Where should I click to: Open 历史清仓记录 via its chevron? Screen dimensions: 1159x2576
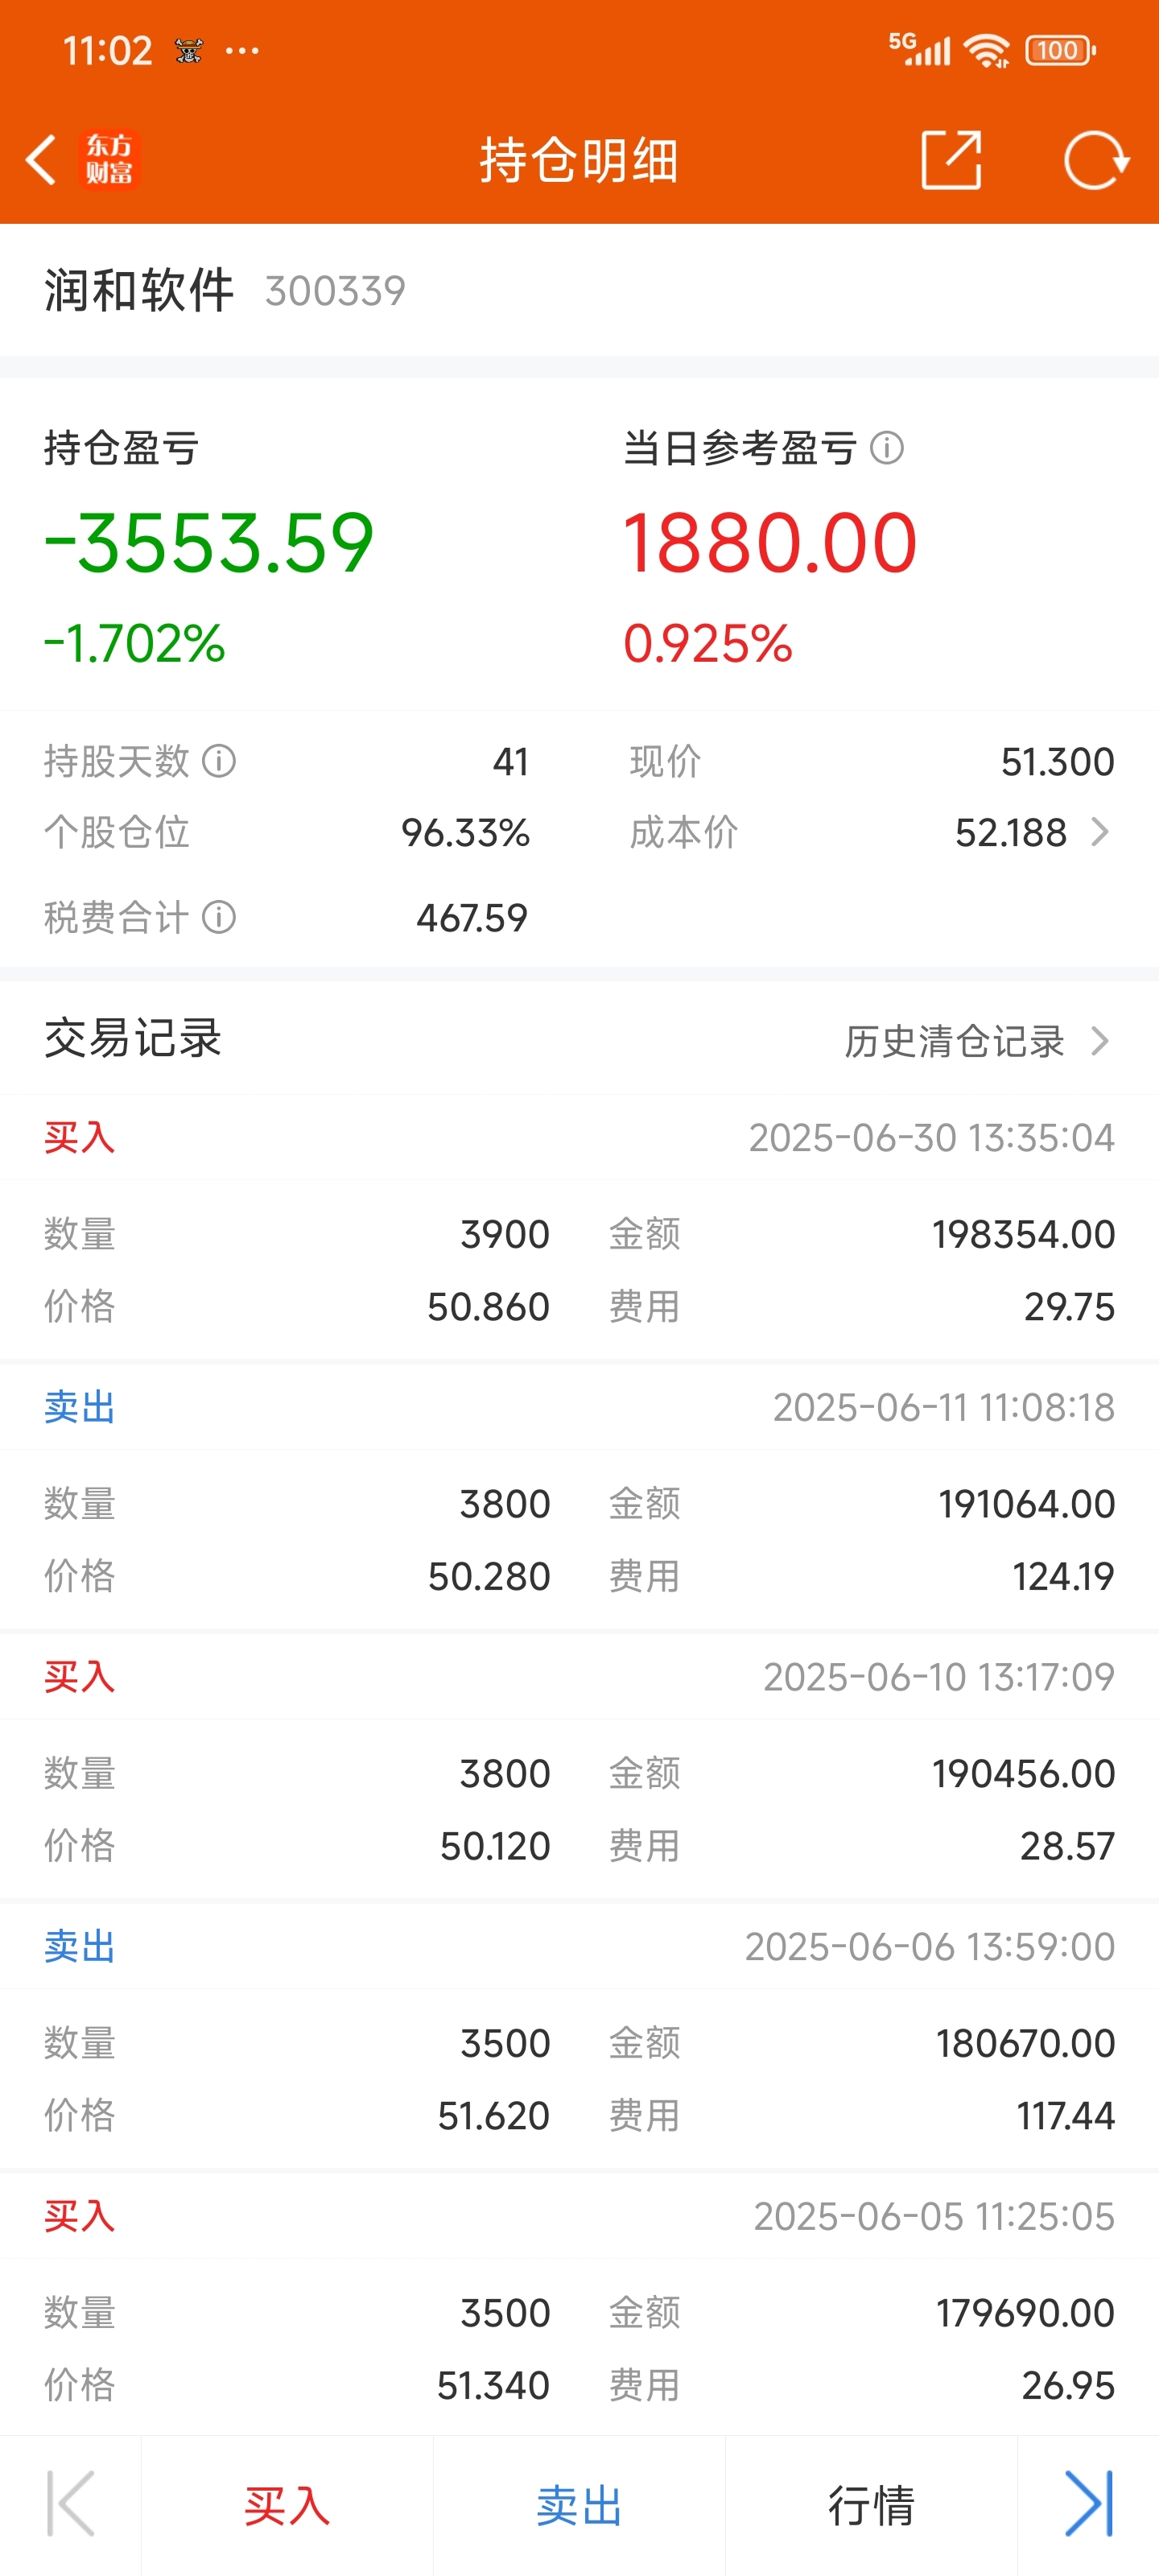[x=1100, y=1041]
